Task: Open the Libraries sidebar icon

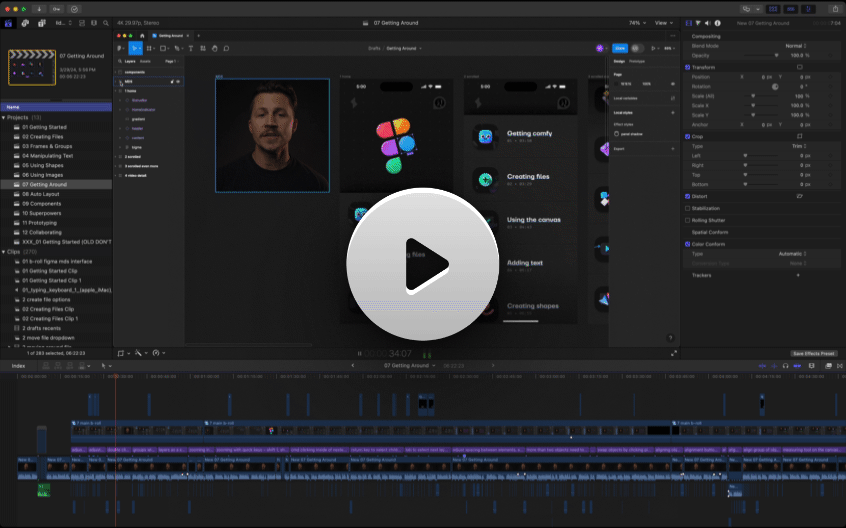Action: point(7,22)
